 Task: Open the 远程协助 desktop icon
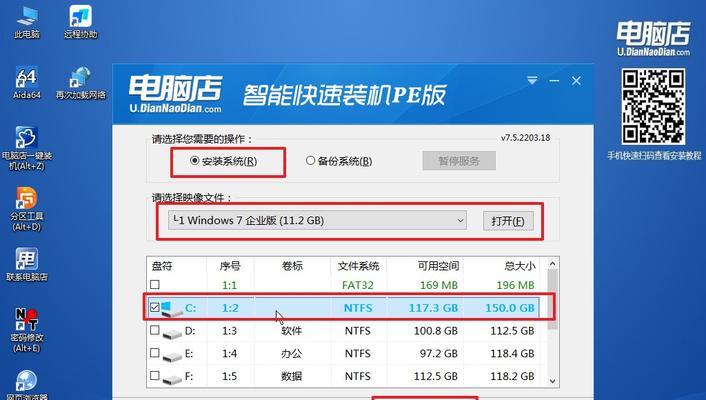[81, 22]
